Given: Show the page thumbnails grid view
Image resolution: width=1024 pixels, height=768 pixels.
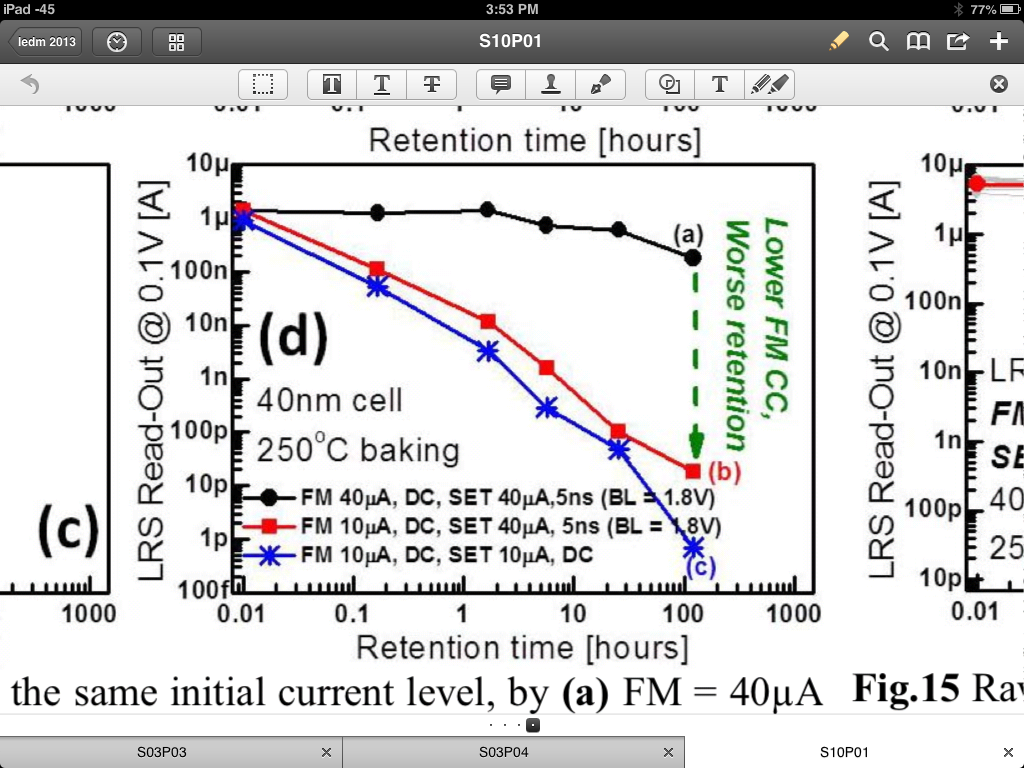Looking at the screenshot, I should tap(177, 42).
